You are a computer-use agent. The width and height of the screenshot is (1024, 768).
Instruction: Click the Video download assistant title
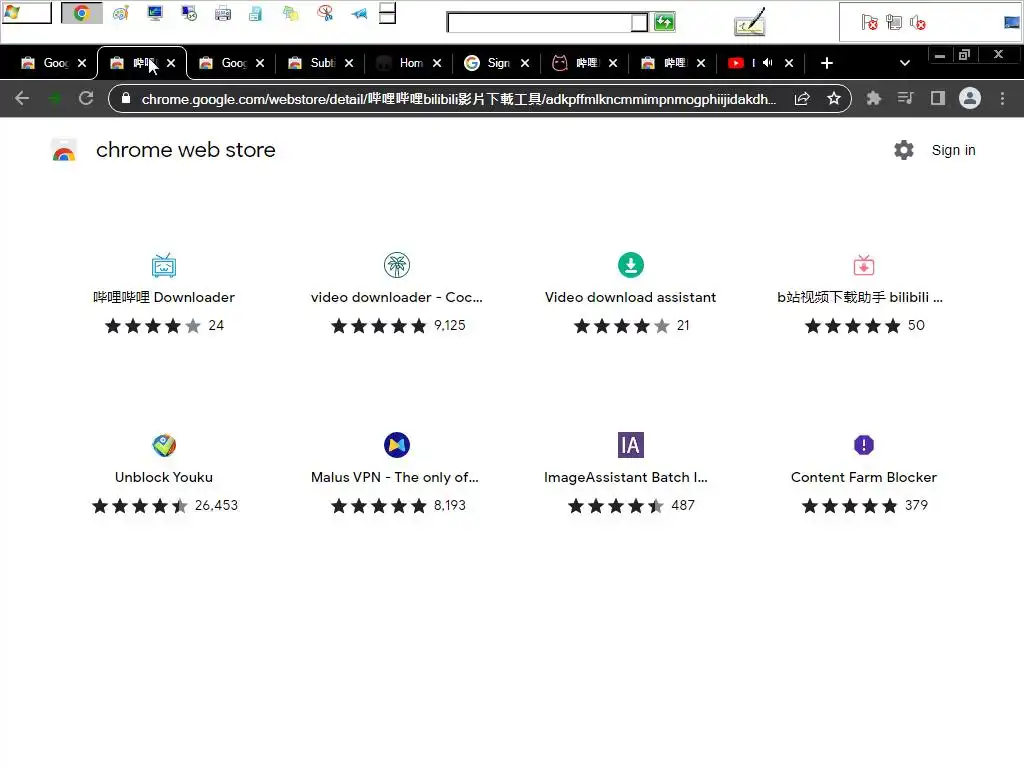[x=631, y=297]
